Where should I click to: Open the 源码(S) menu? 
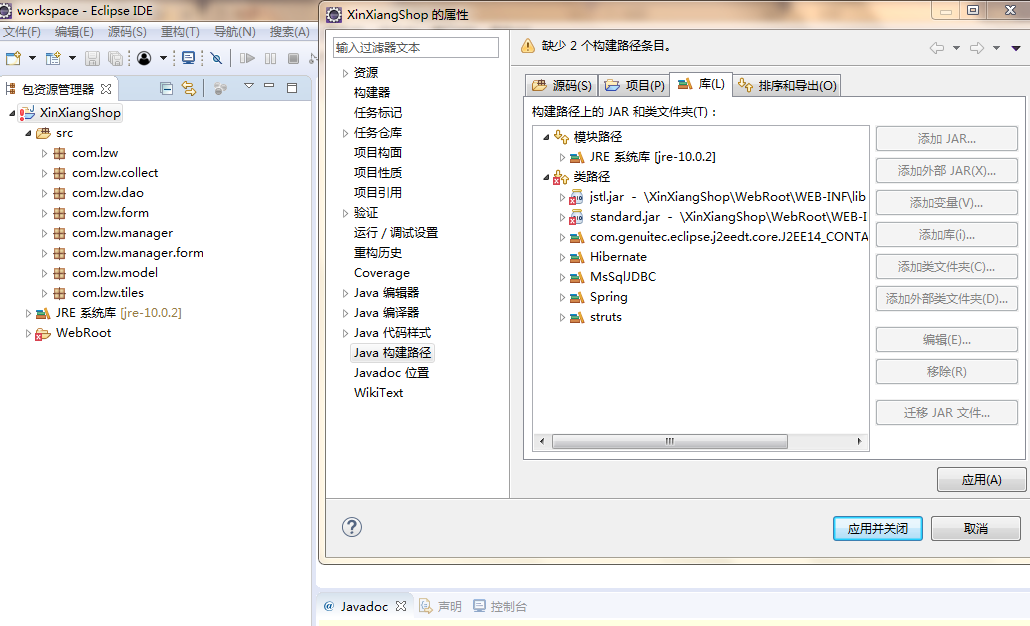[127, 32]
